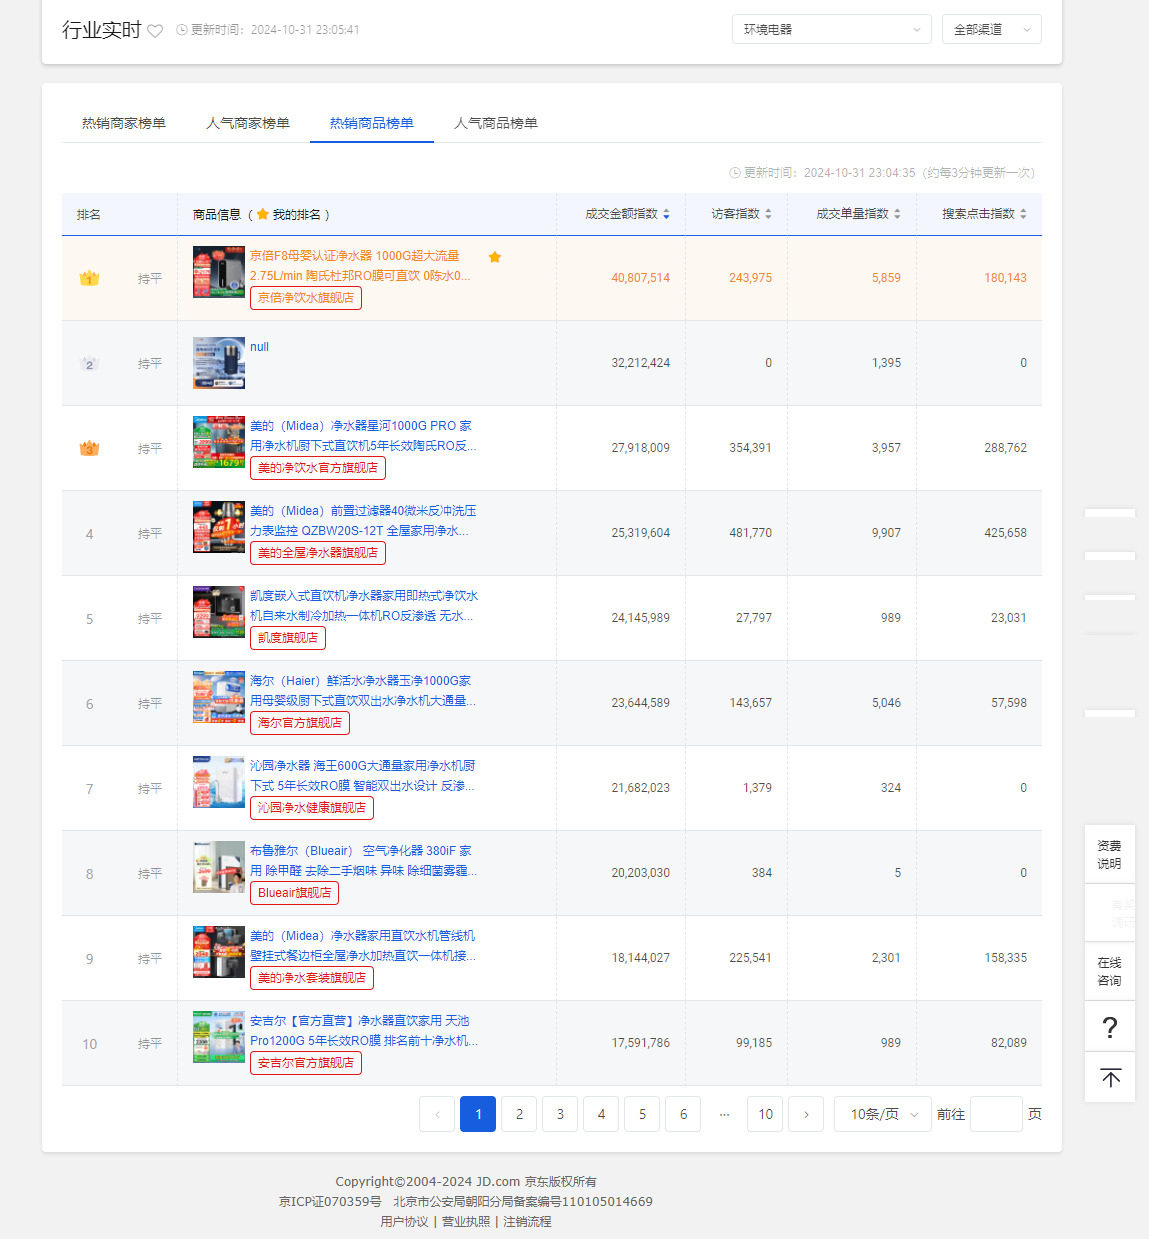Open the 美的 净水器星河1000G PRO link
Viewport: 1149px width, 1239px height.
click(363, 436)
